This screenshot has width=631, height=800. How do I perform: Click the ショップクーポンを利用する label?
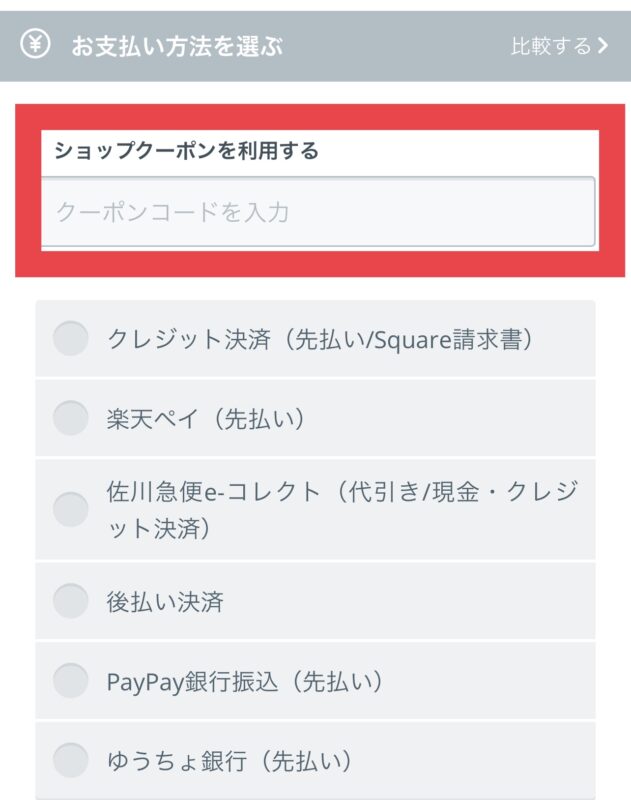(186, 151)
